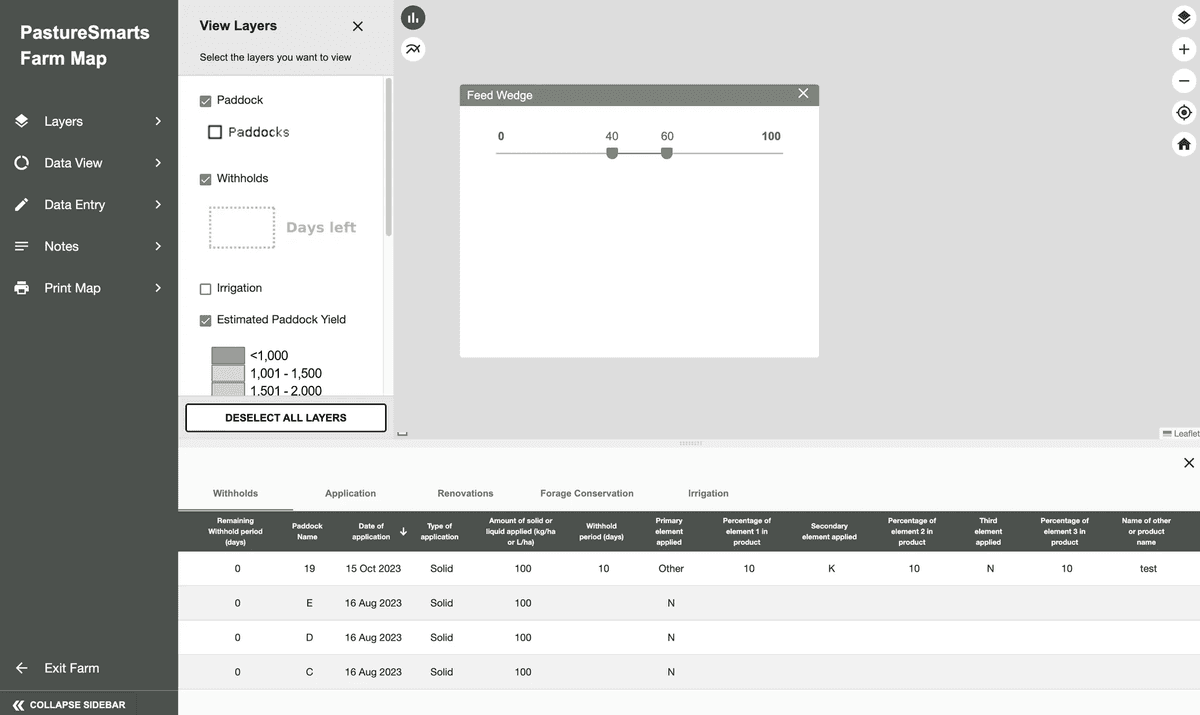Screen dimensions: 1200x715
Task: Click the trend line chart icon
Action: [413, 48]
